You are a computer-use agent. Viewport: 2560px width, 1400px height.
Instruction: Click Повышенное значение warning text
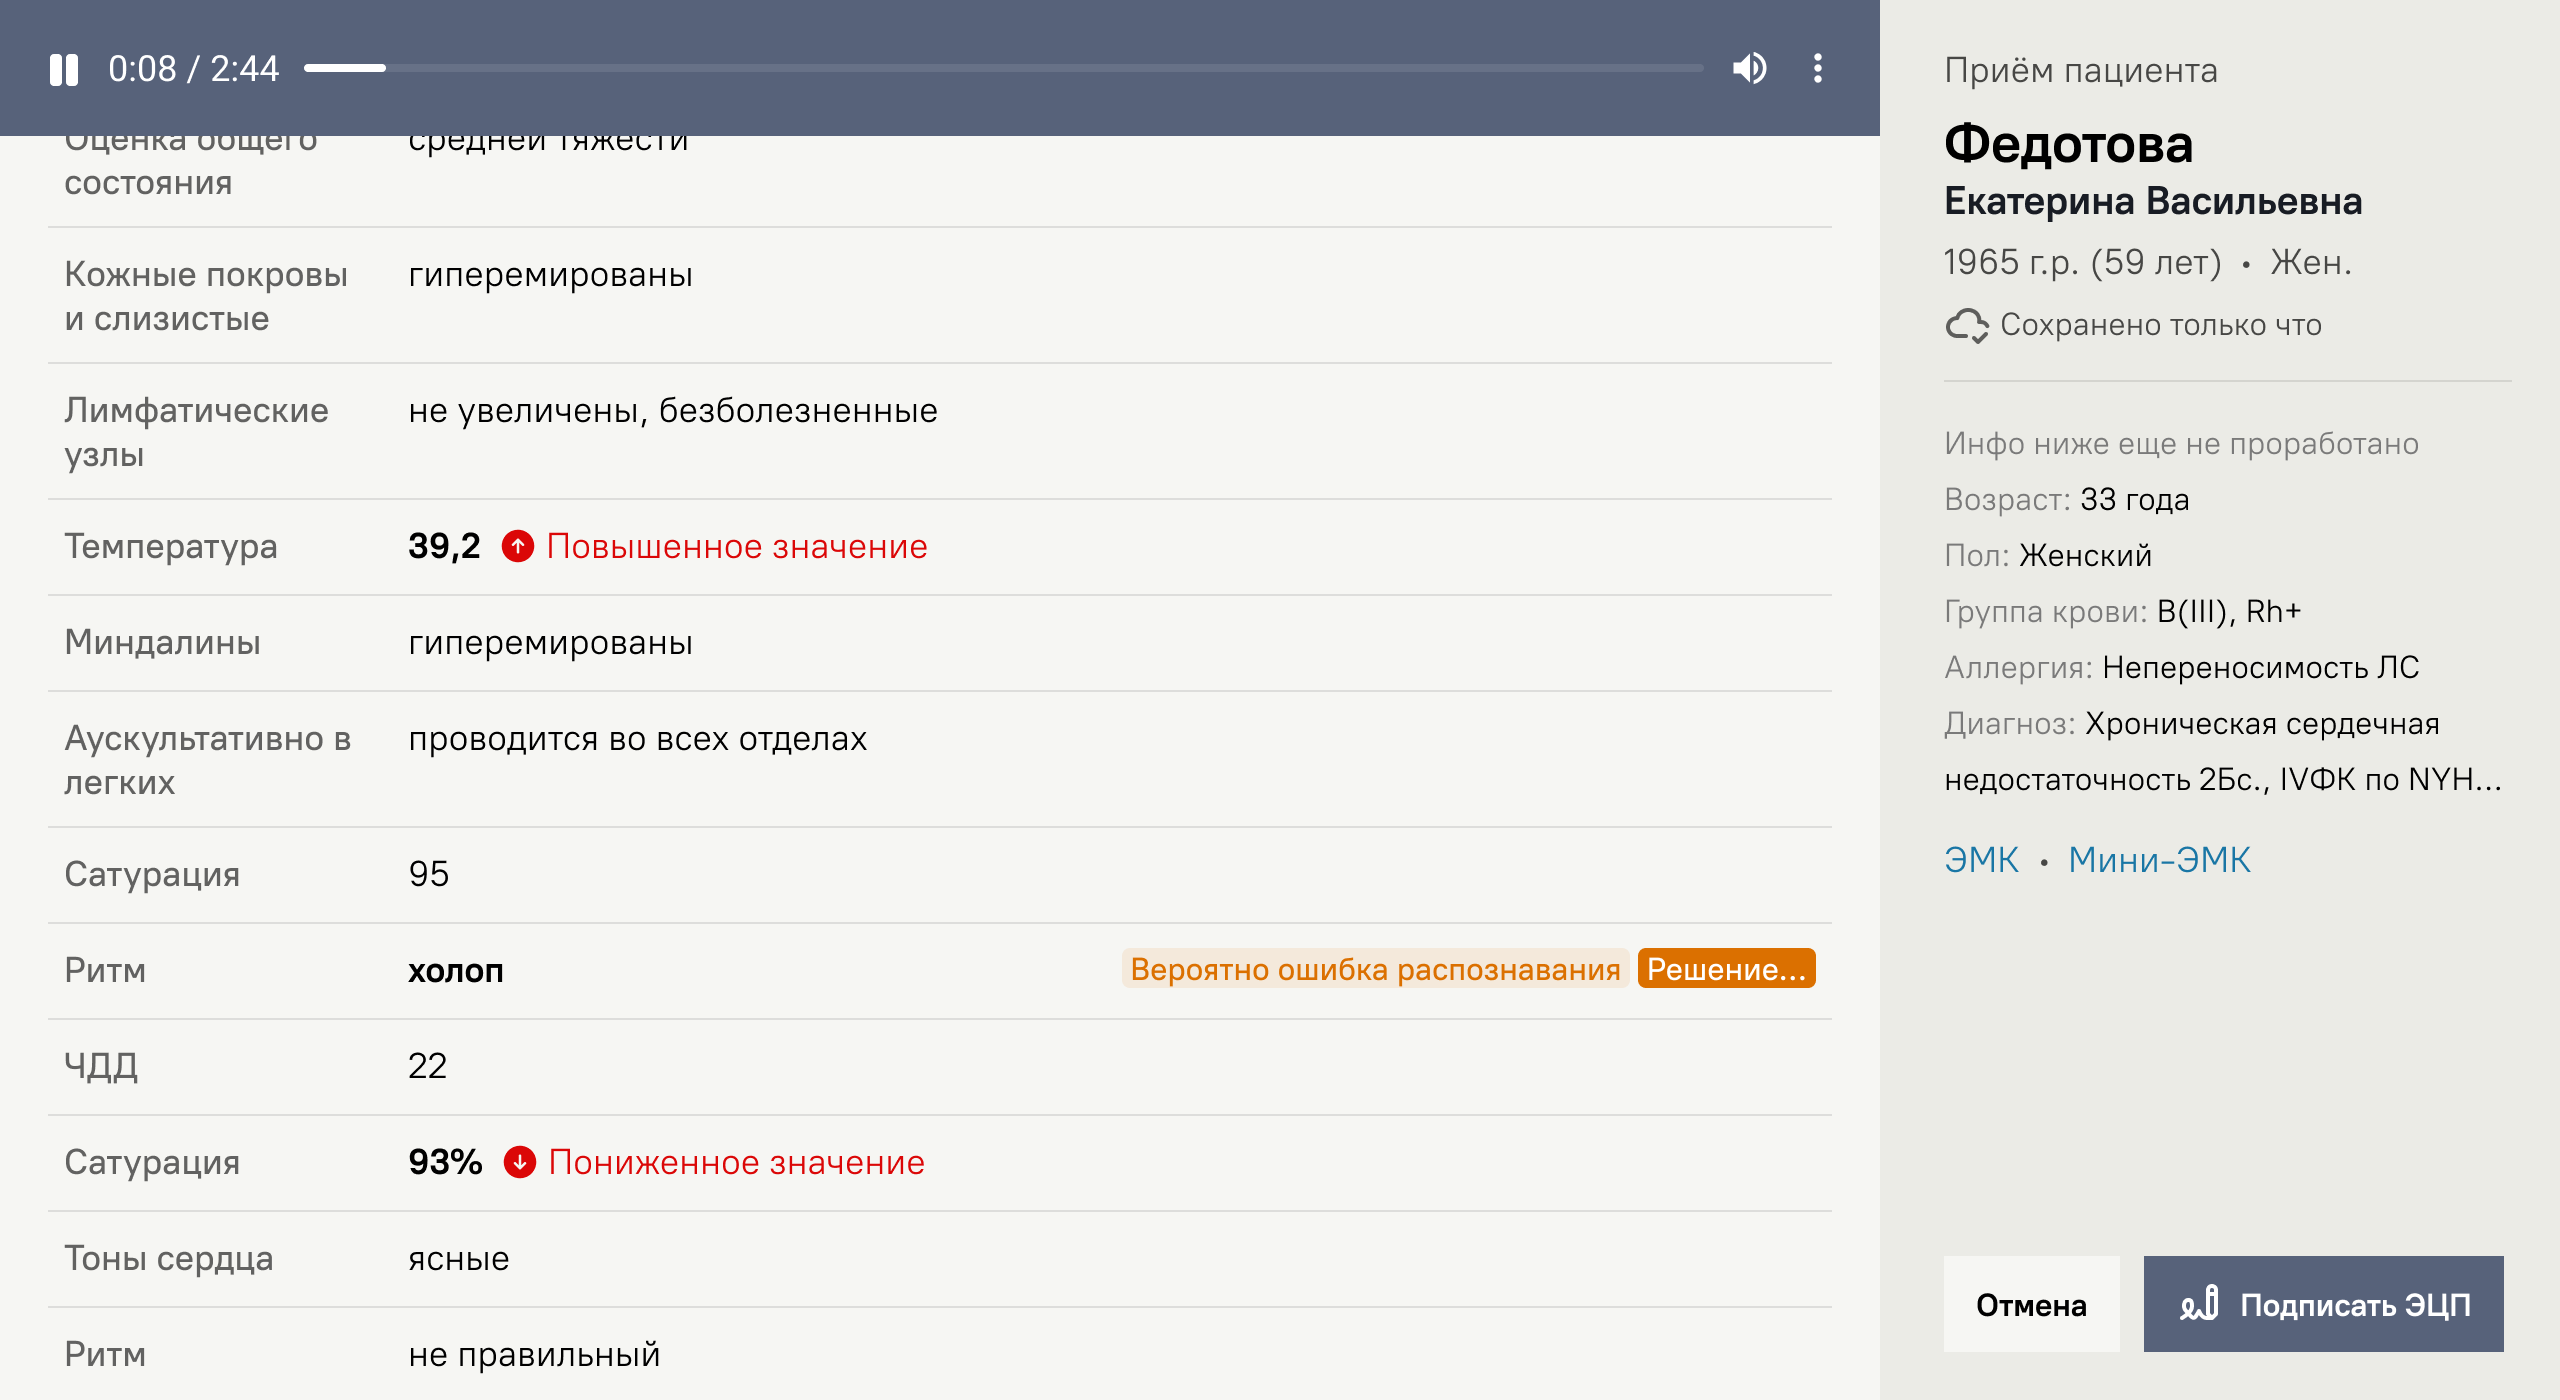737,547
